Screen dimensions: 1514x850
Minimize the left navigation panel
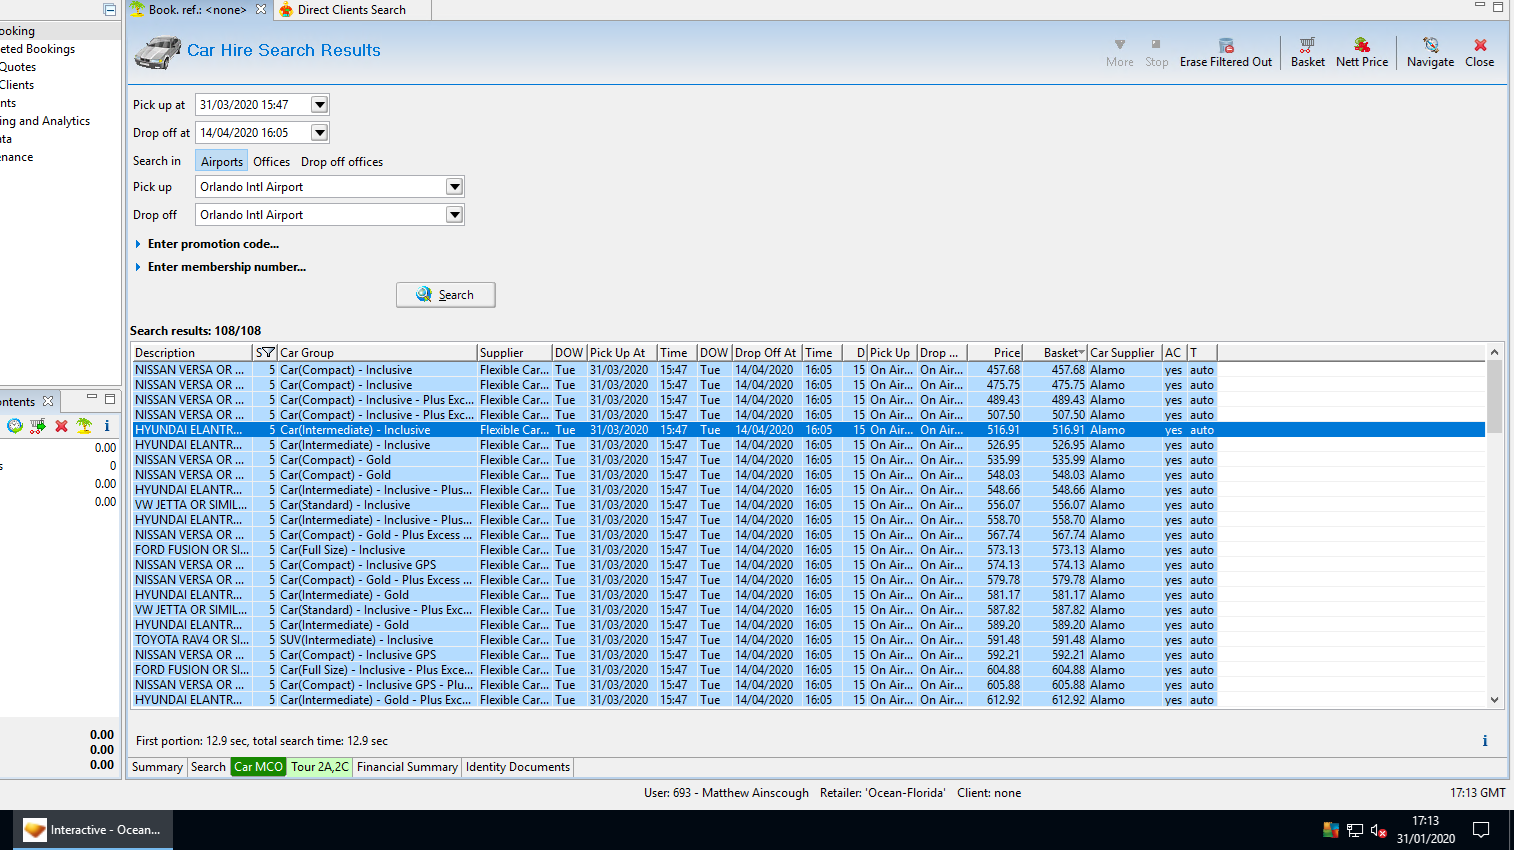(110, 9)
